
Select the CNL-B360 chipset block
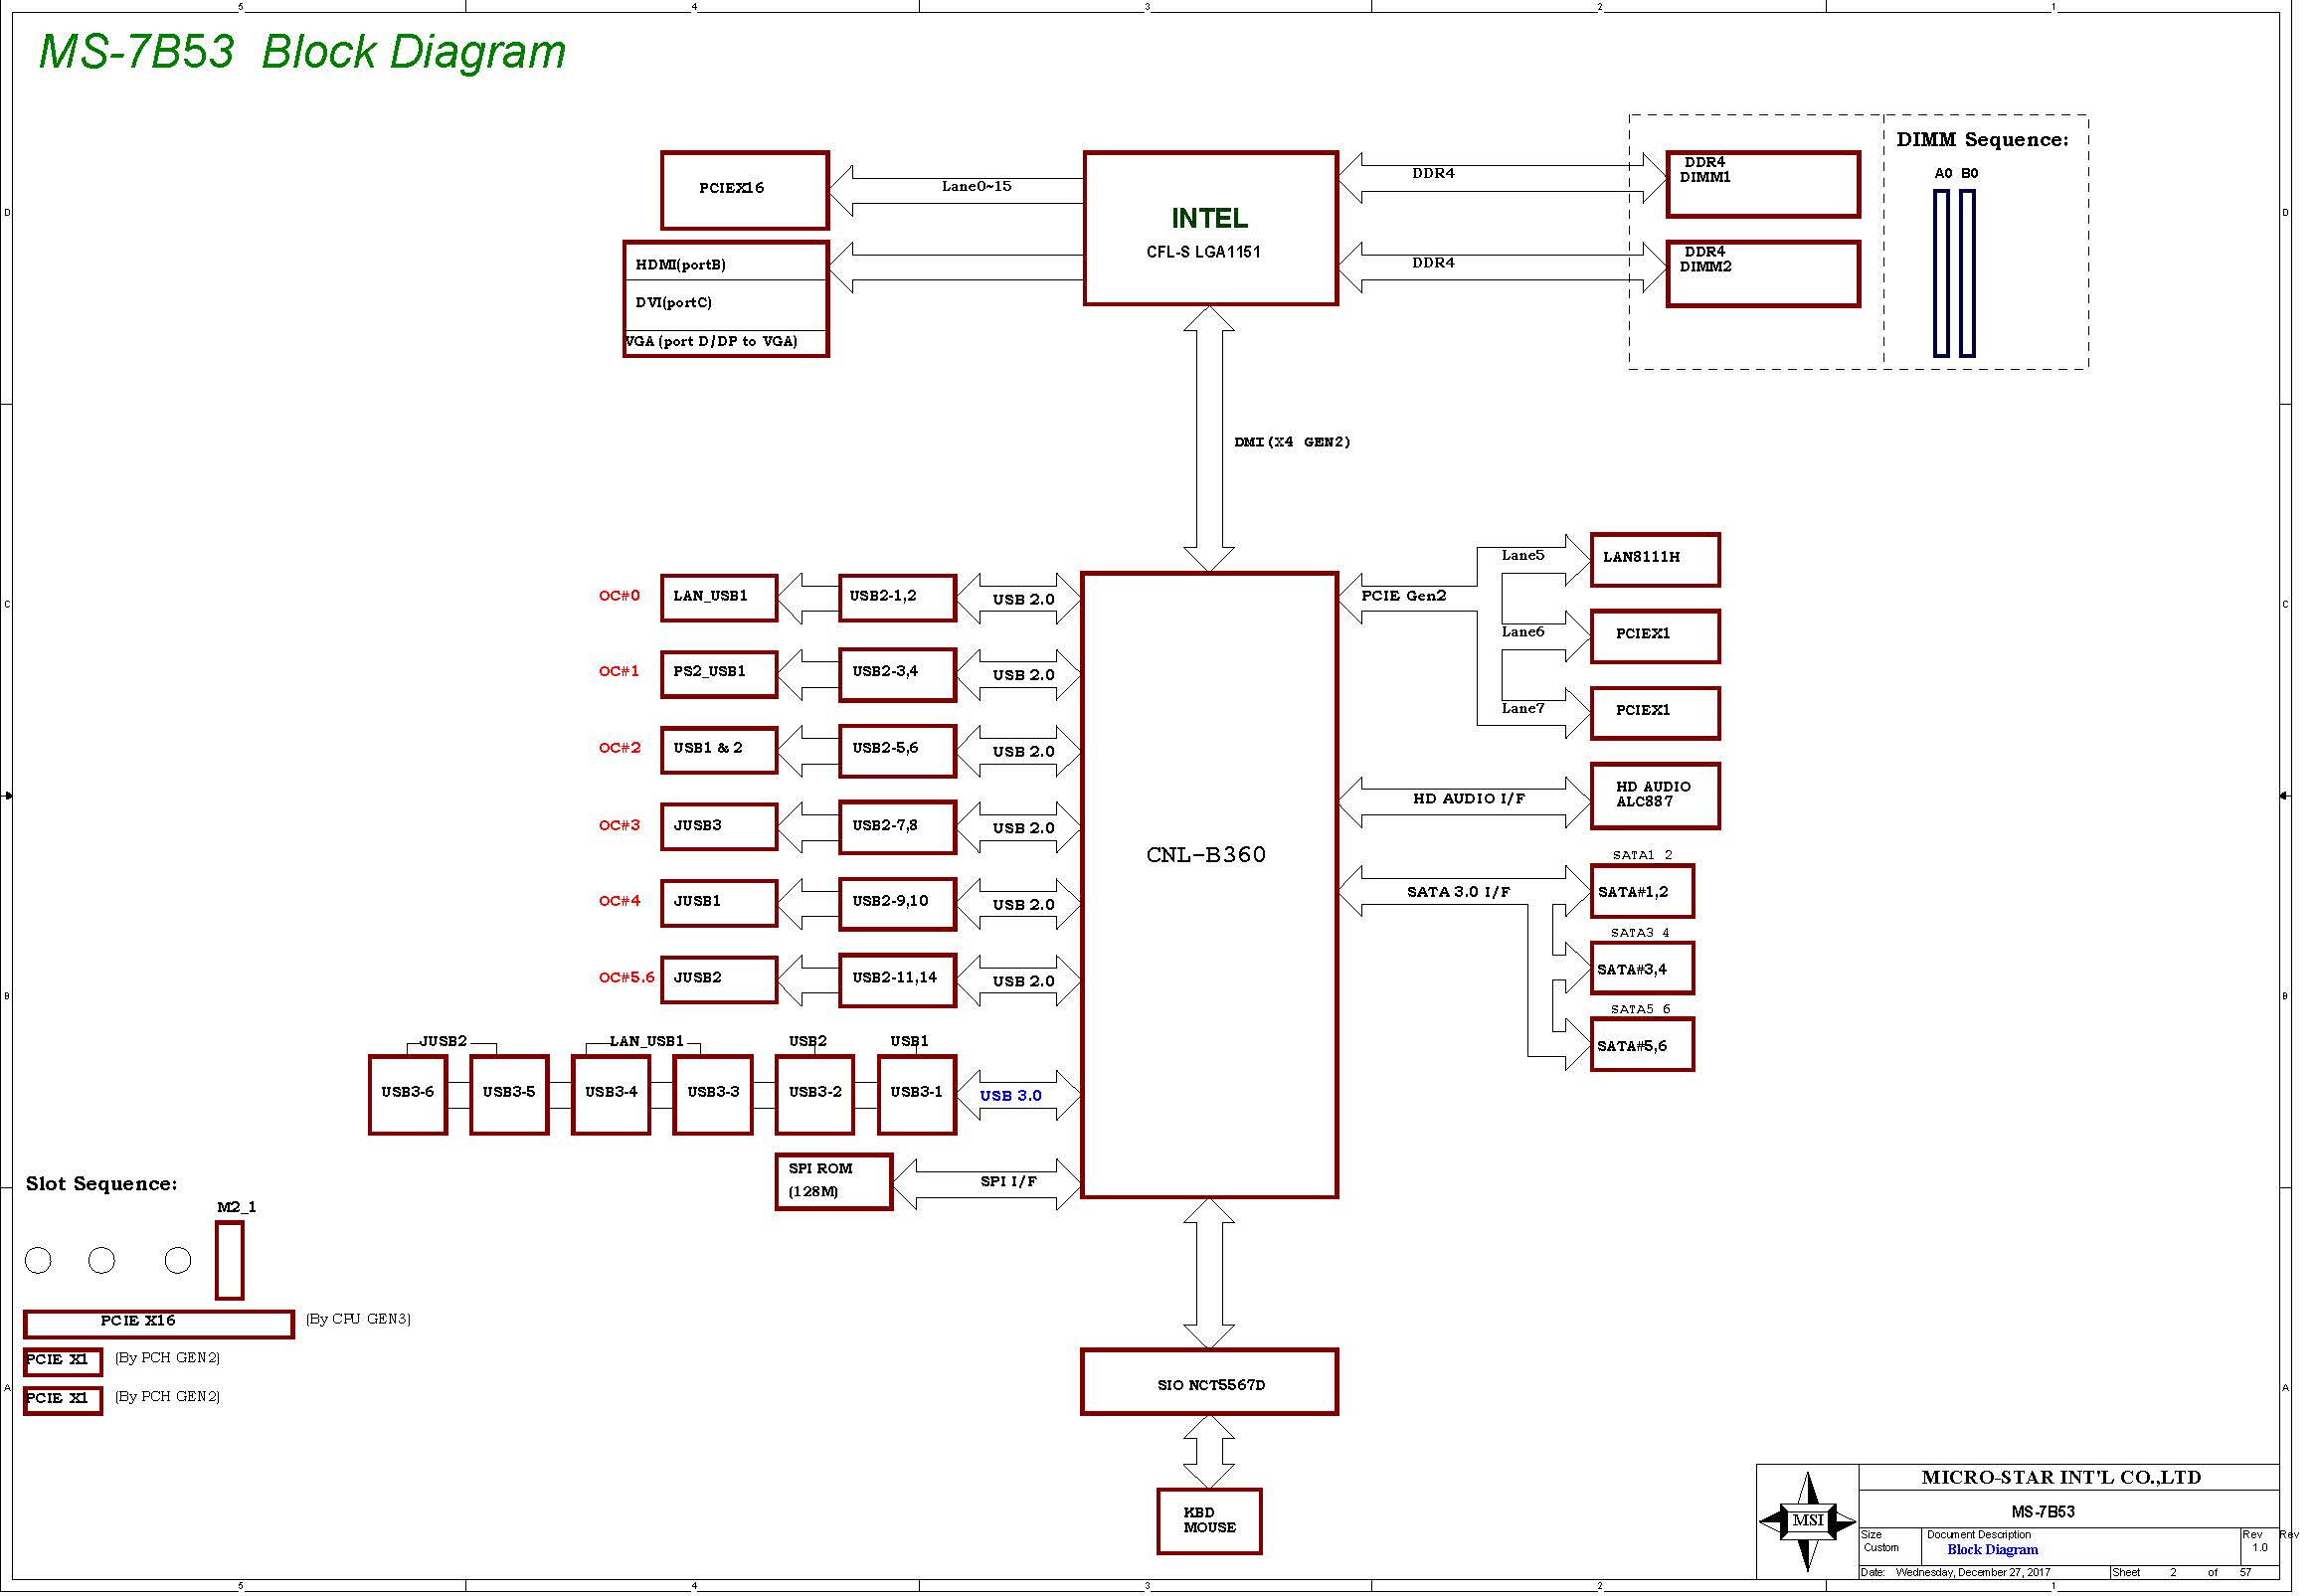[x=1208, y=884]
